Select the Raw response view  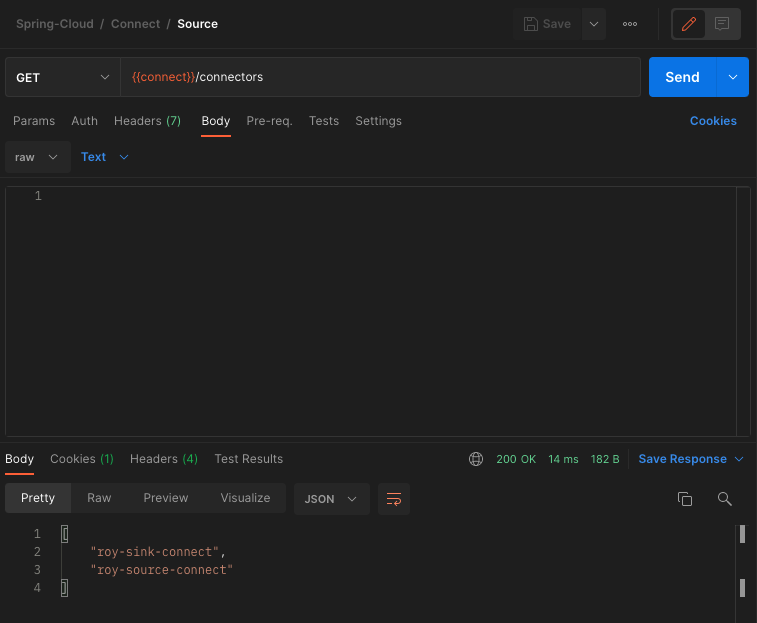point(99,498)
